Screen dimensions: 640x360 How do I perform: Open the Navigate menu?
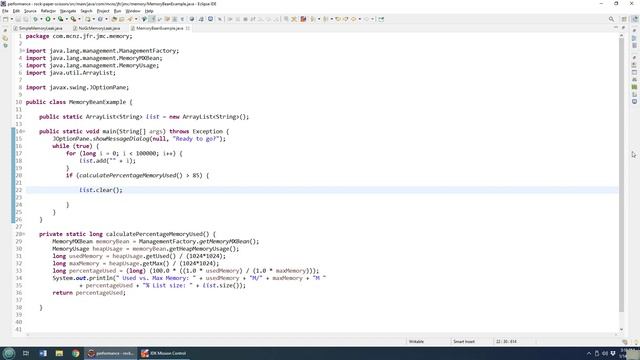(x=68, y=11)
